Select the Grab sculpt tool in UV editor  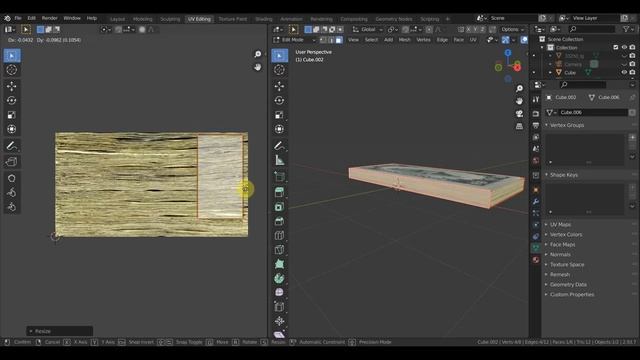click(11, 178)
